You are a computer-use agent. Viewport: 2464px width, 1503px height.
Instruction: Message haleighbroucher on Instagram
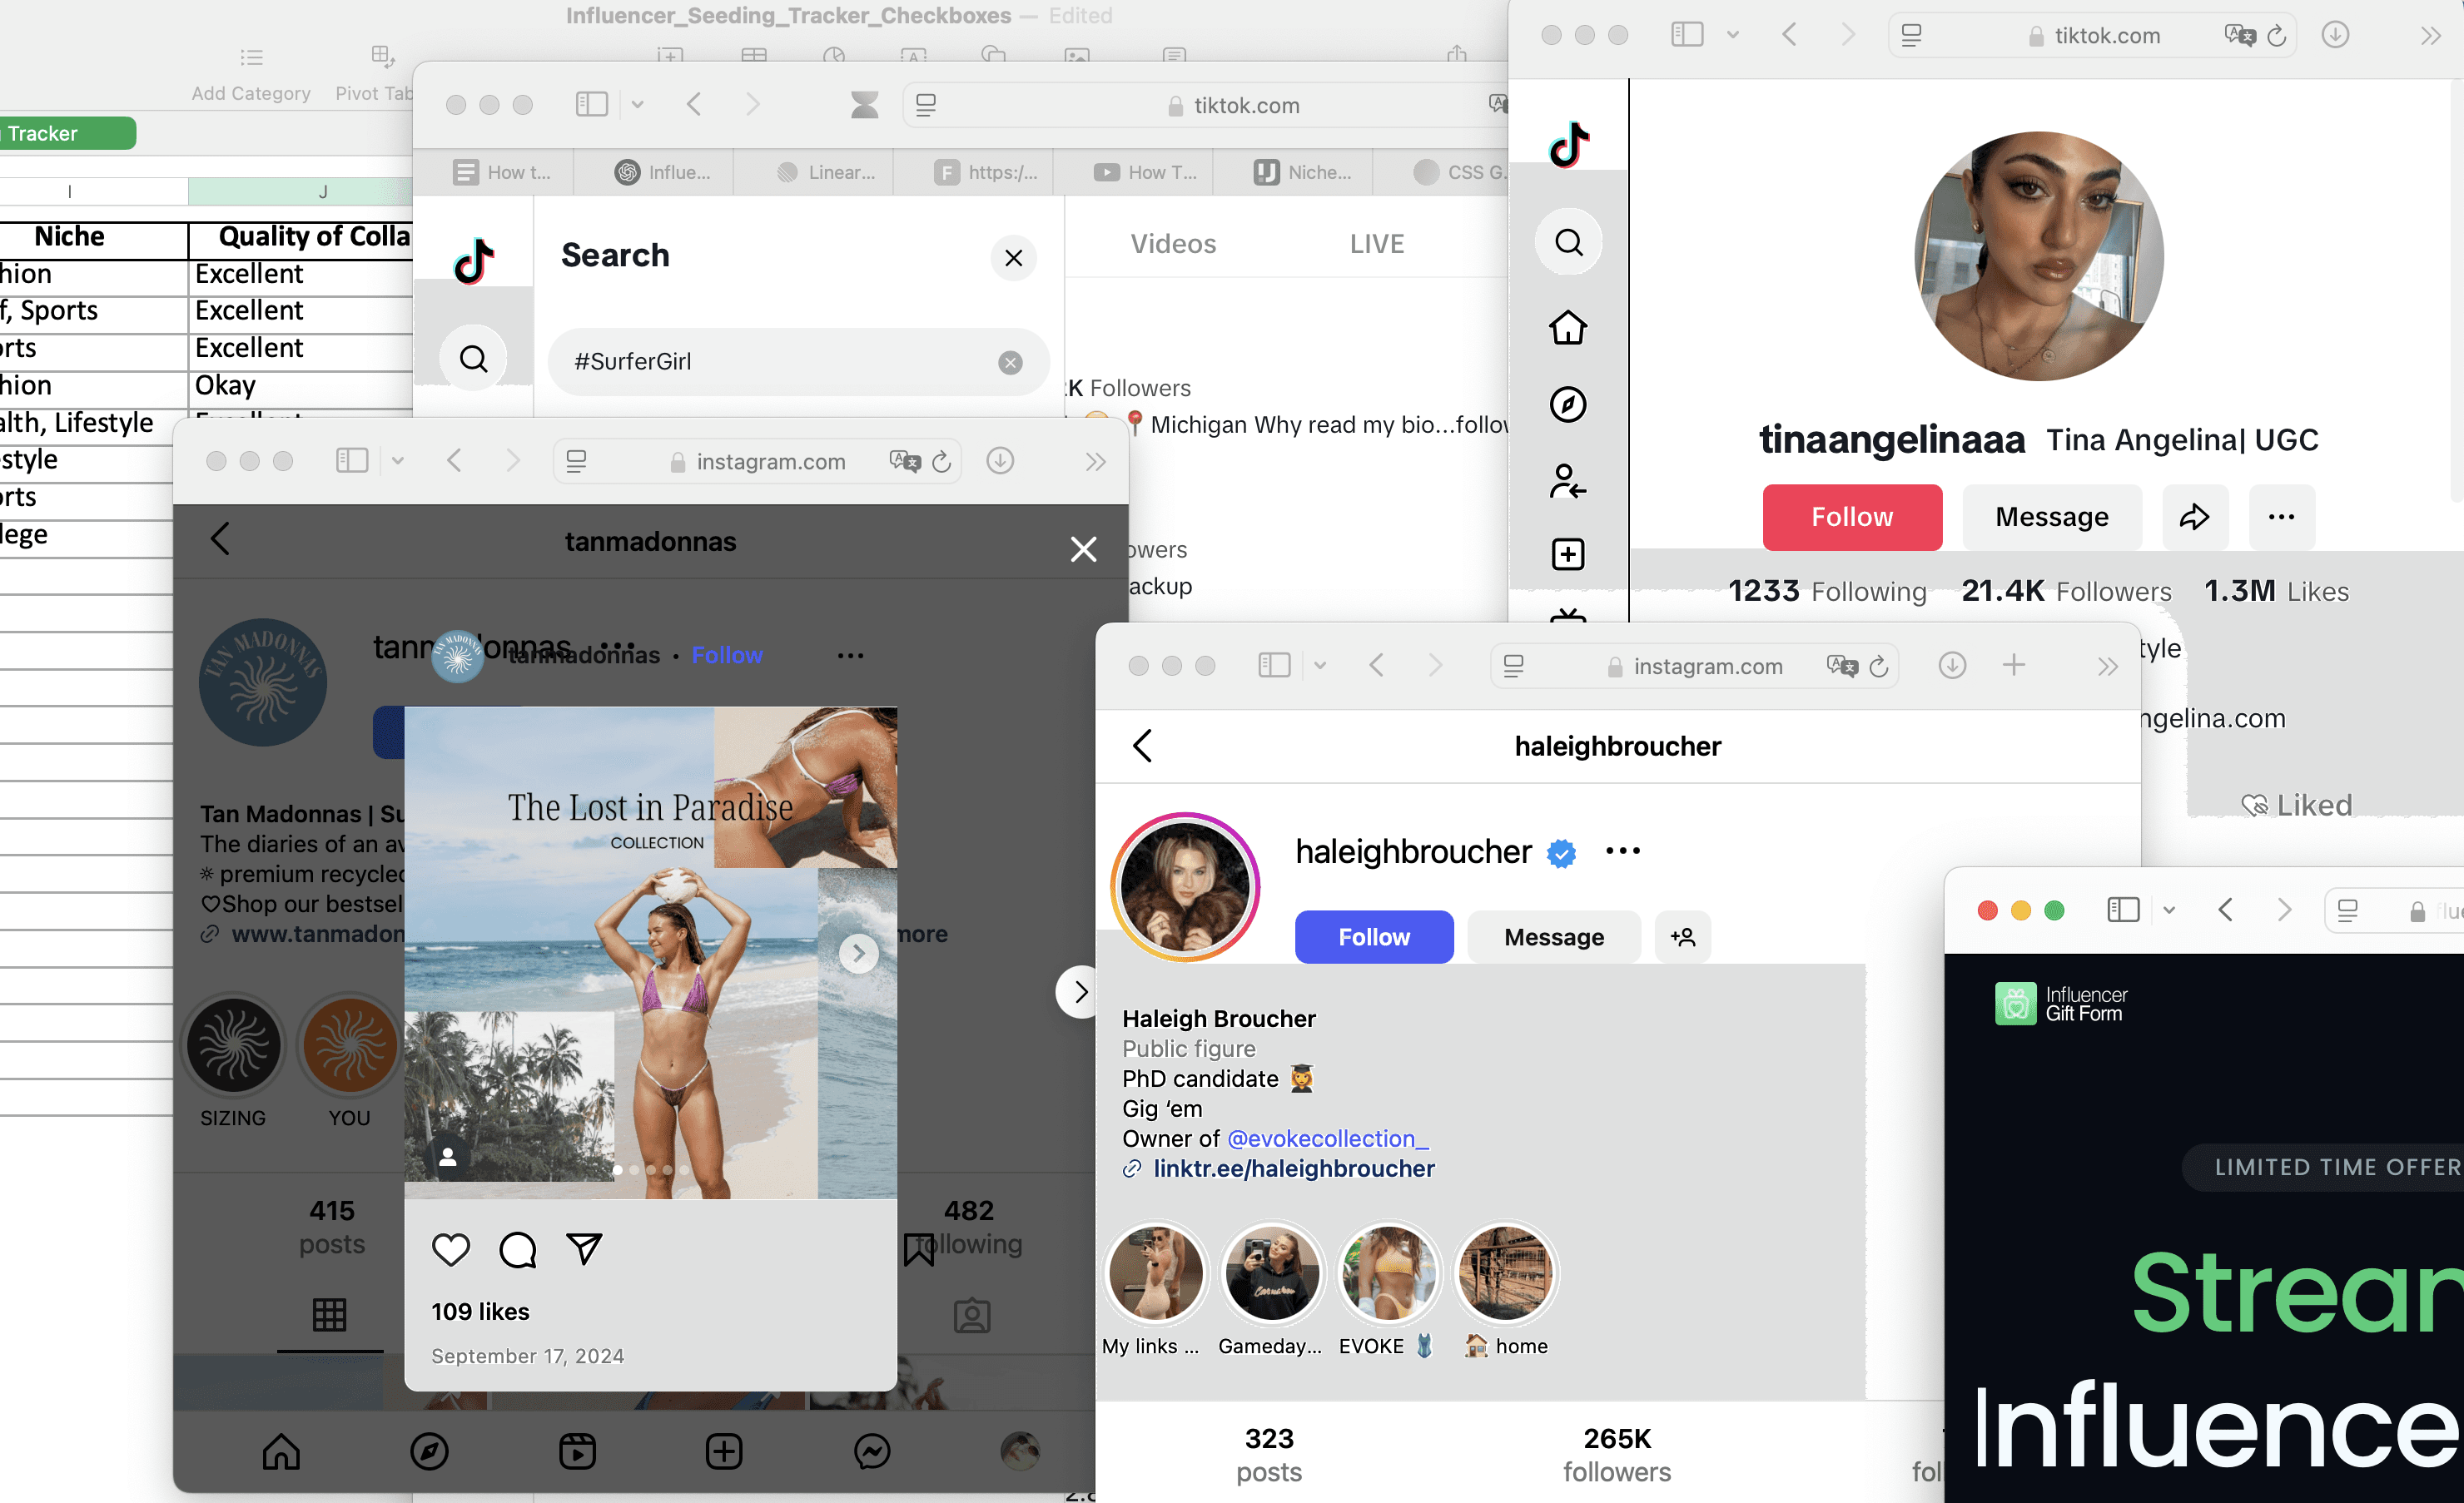[1554, 937]
